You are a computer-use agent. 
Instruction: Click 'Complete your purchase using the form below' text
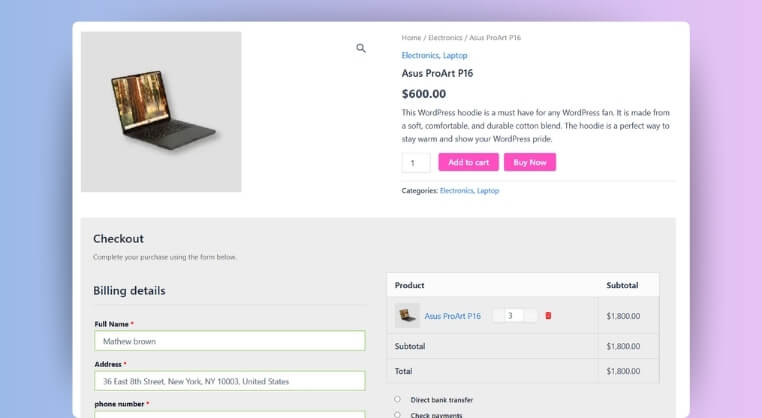[x=164, y=257]
